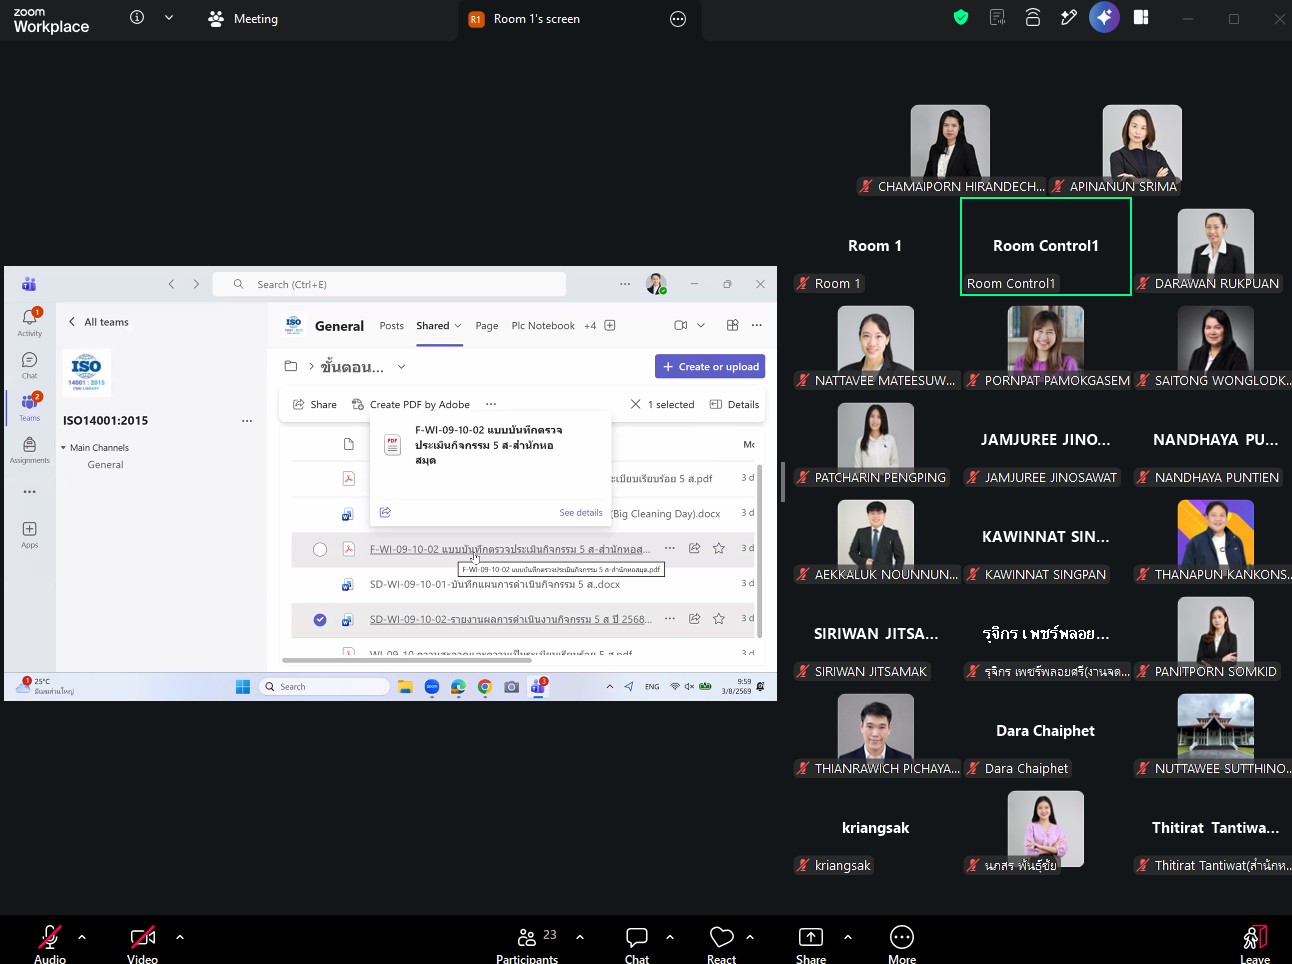
Task: Open the React menu
Action: tap(721, 943)
